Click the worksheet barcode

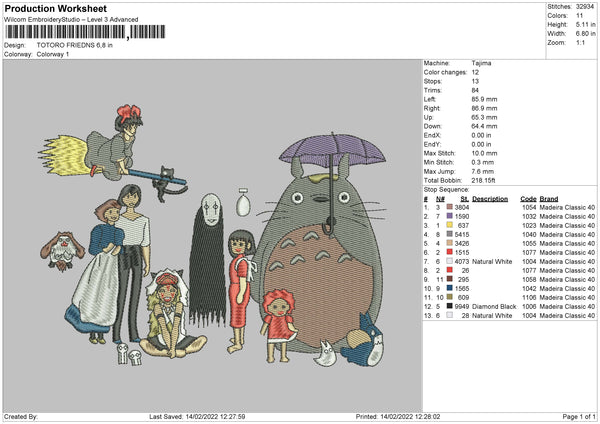pyautogui.click(x=85, y=32)
